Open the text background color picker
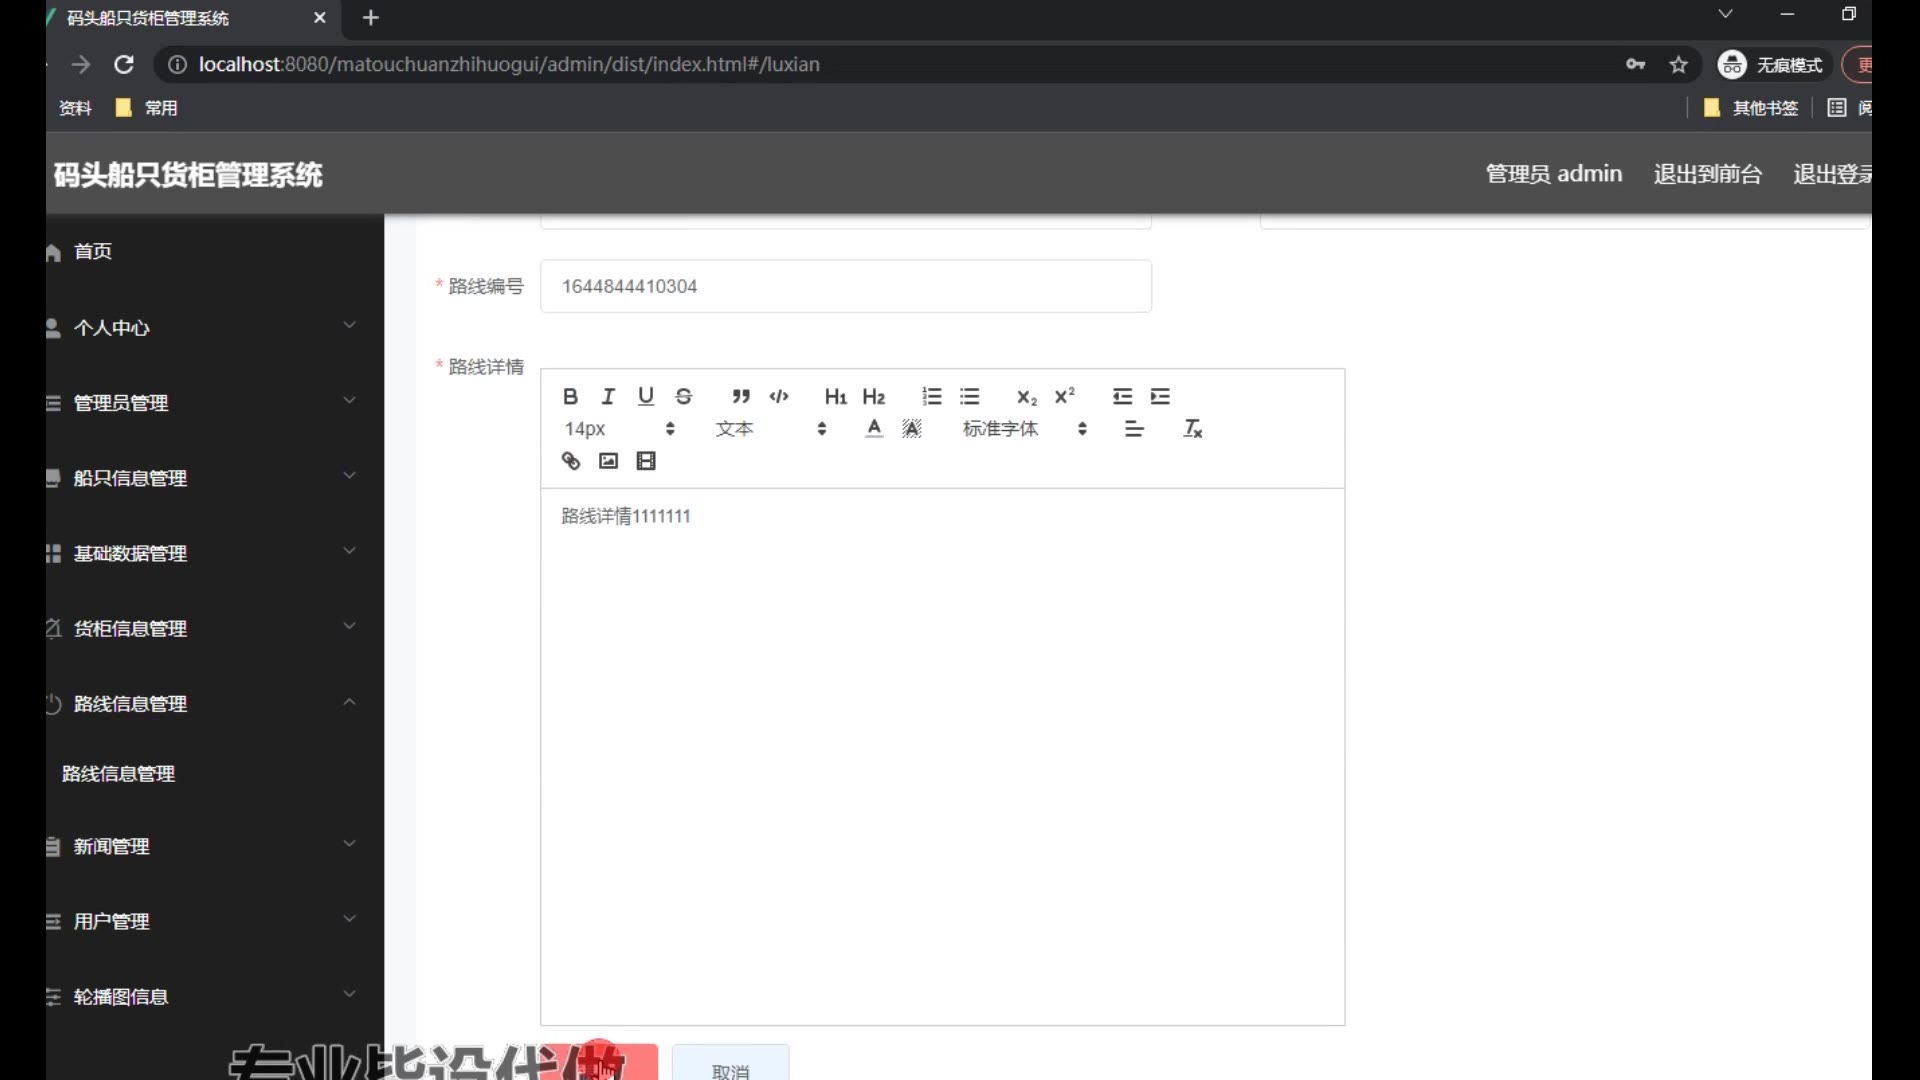The width and height of the screenshot is (1920, 1080). pyautogui.click(x=912, y=429)
